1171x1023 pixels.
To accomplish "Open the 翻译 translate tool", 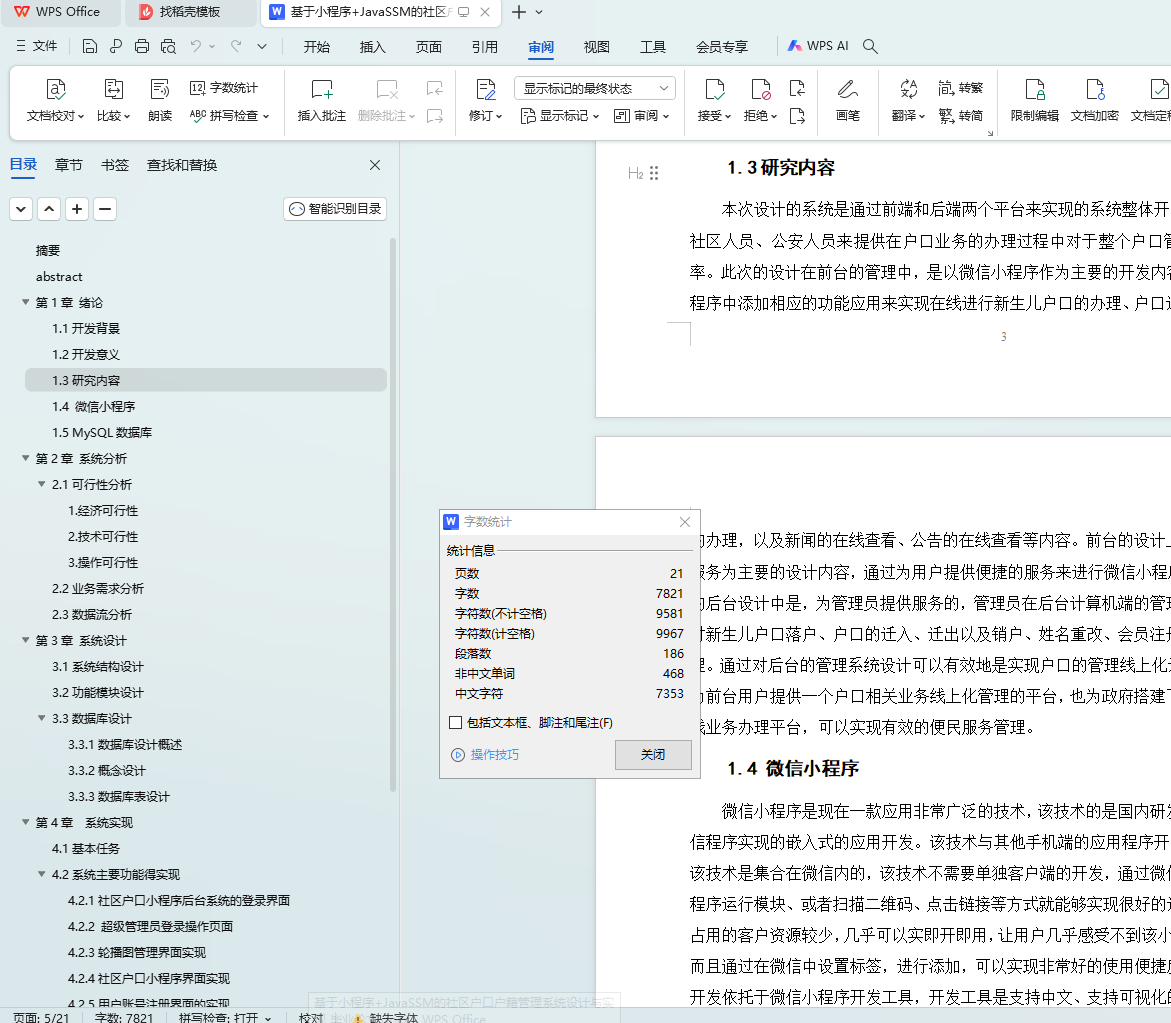I will [908, 101].
